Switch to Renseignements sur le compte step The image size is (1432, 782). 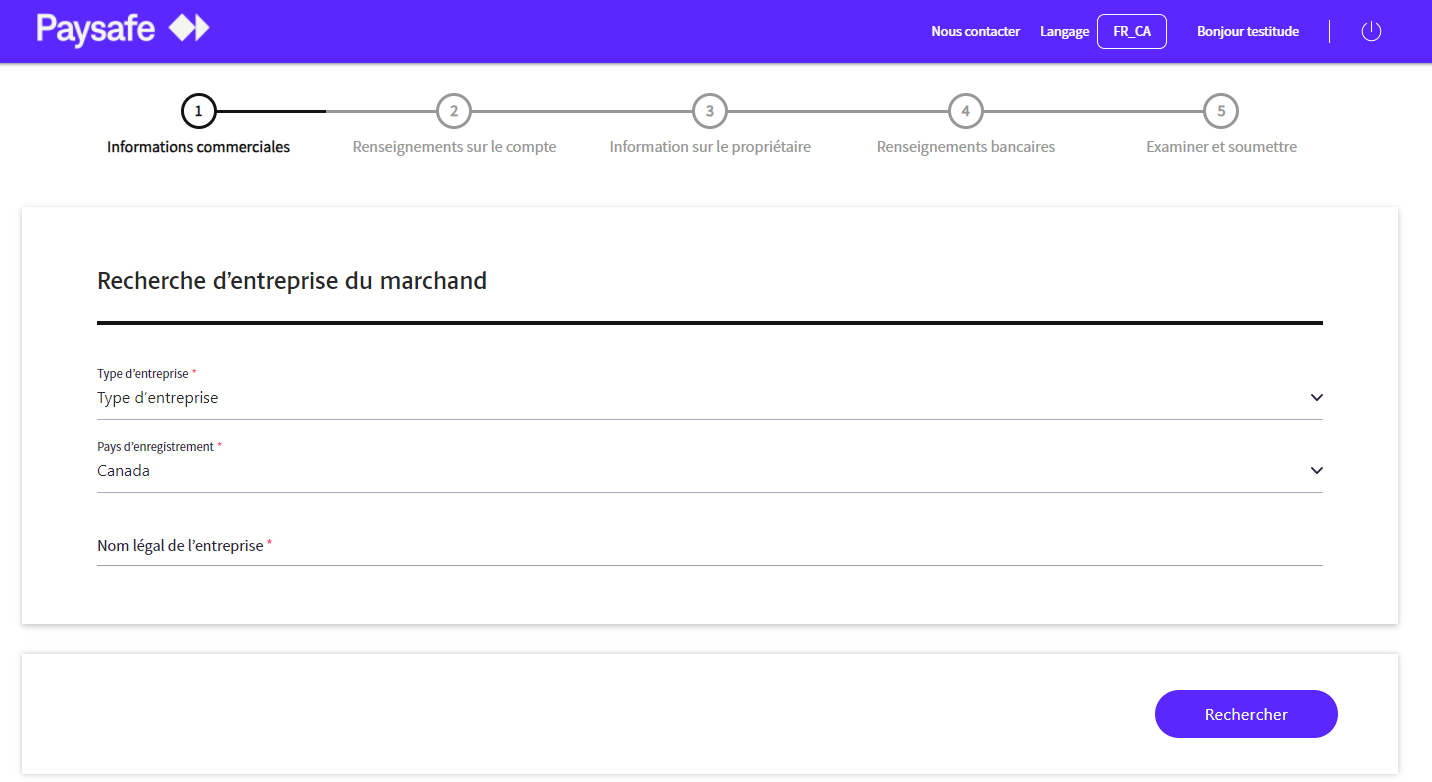pos(454,146)
